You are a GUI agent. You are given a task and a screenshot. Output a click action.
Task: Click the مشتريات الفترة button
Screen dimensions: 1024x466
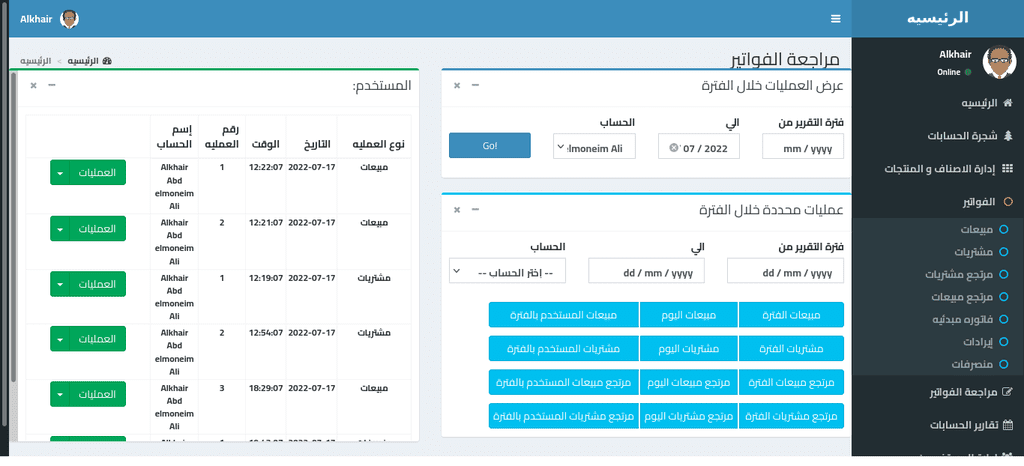pyautogui.click(x=791, y=349)
